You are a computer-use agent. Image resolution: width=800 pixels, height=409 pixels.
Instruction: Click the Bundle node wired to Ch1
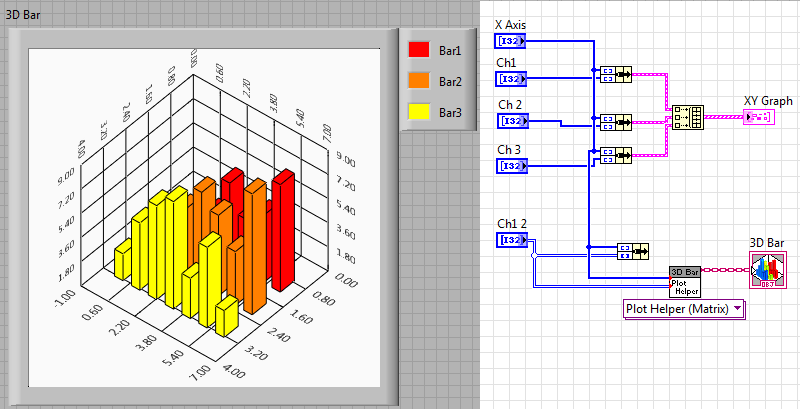tap(616, 74)
